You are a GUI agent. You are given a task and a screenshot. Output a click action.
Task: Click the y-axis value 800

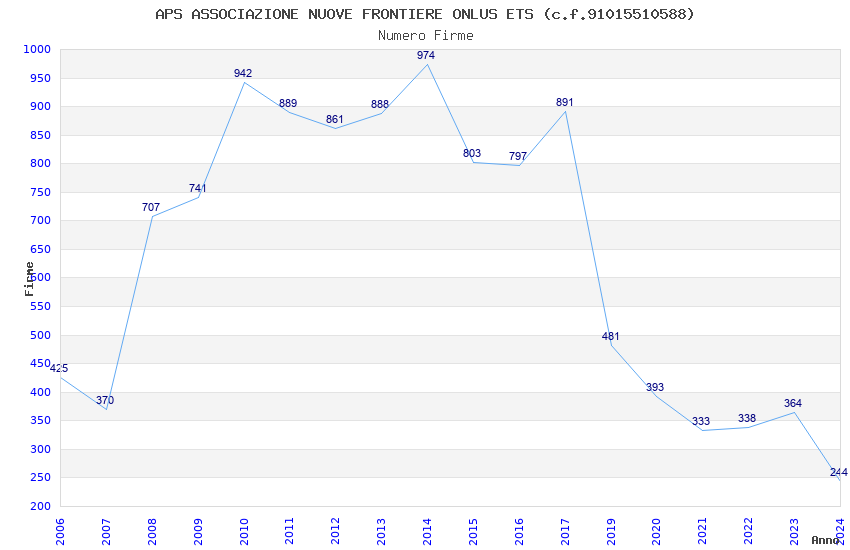(x=40, y=164)
